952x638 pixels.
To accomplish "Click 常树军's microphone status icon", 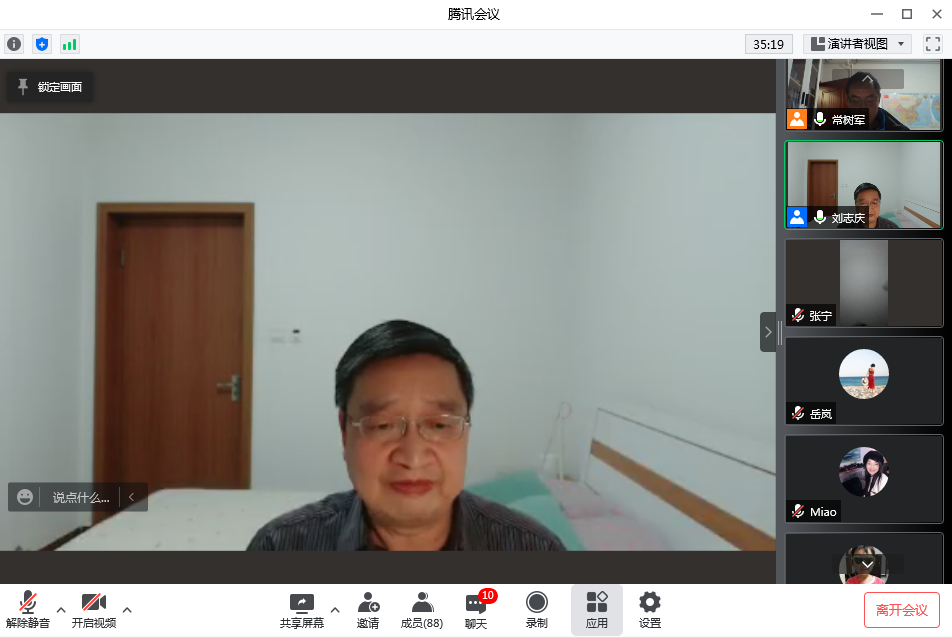I will click(820, 119).
